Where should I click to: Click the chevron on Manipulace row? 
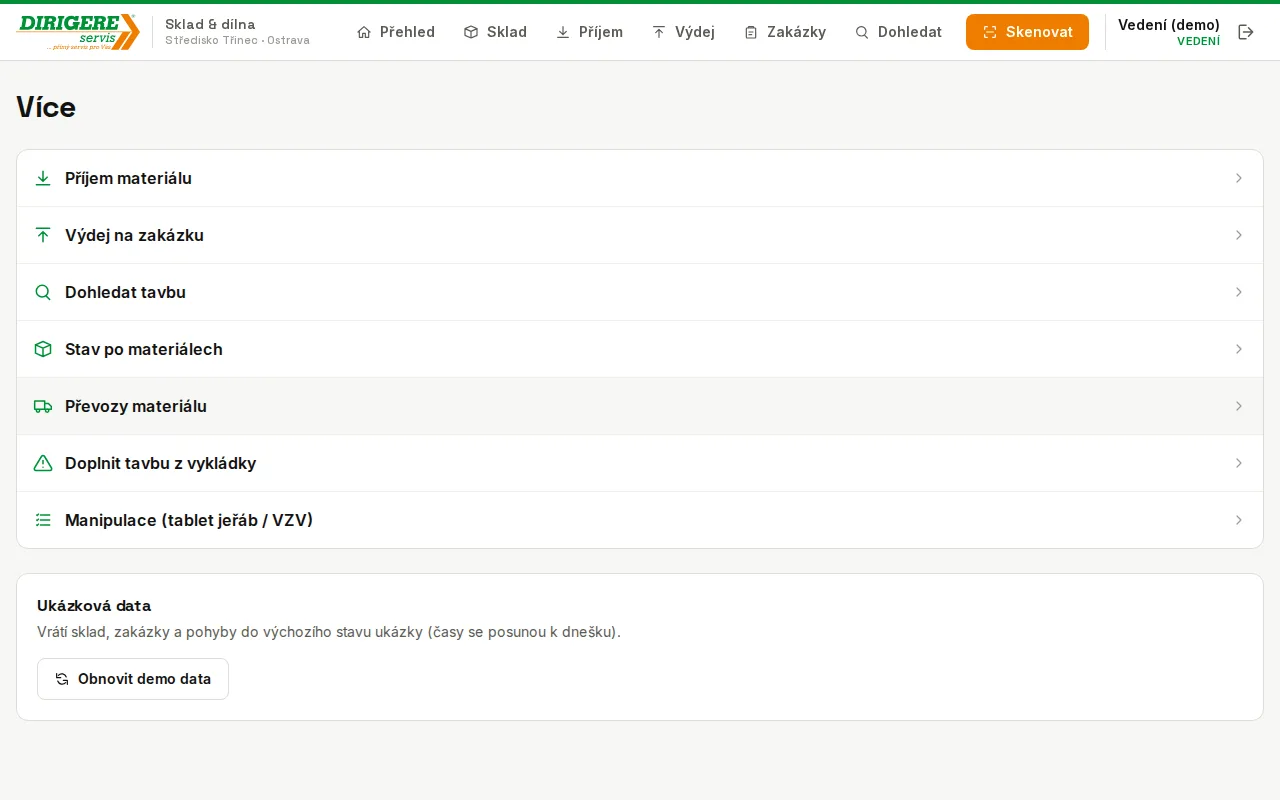coord(1239,520)
